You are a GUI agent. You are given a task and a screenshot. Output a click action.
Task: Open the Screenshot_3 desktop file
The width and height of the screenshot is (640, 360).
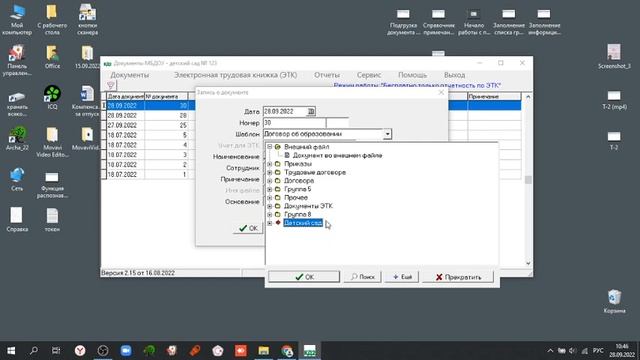tap(614, 56)
